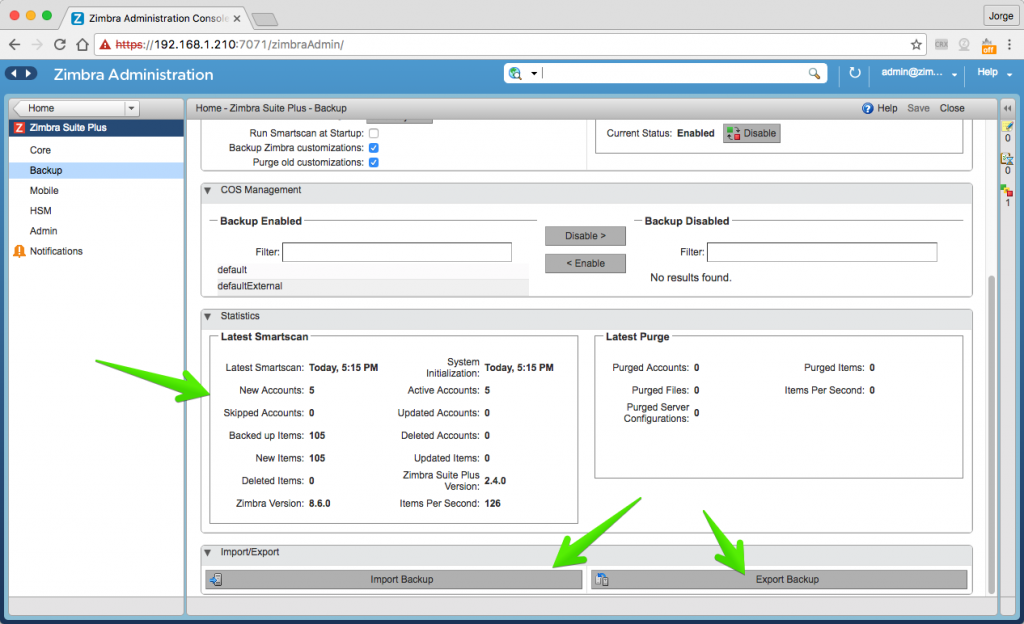Click the top status icon showing 0
The image size is (1024, 624).
point(1008,126)
